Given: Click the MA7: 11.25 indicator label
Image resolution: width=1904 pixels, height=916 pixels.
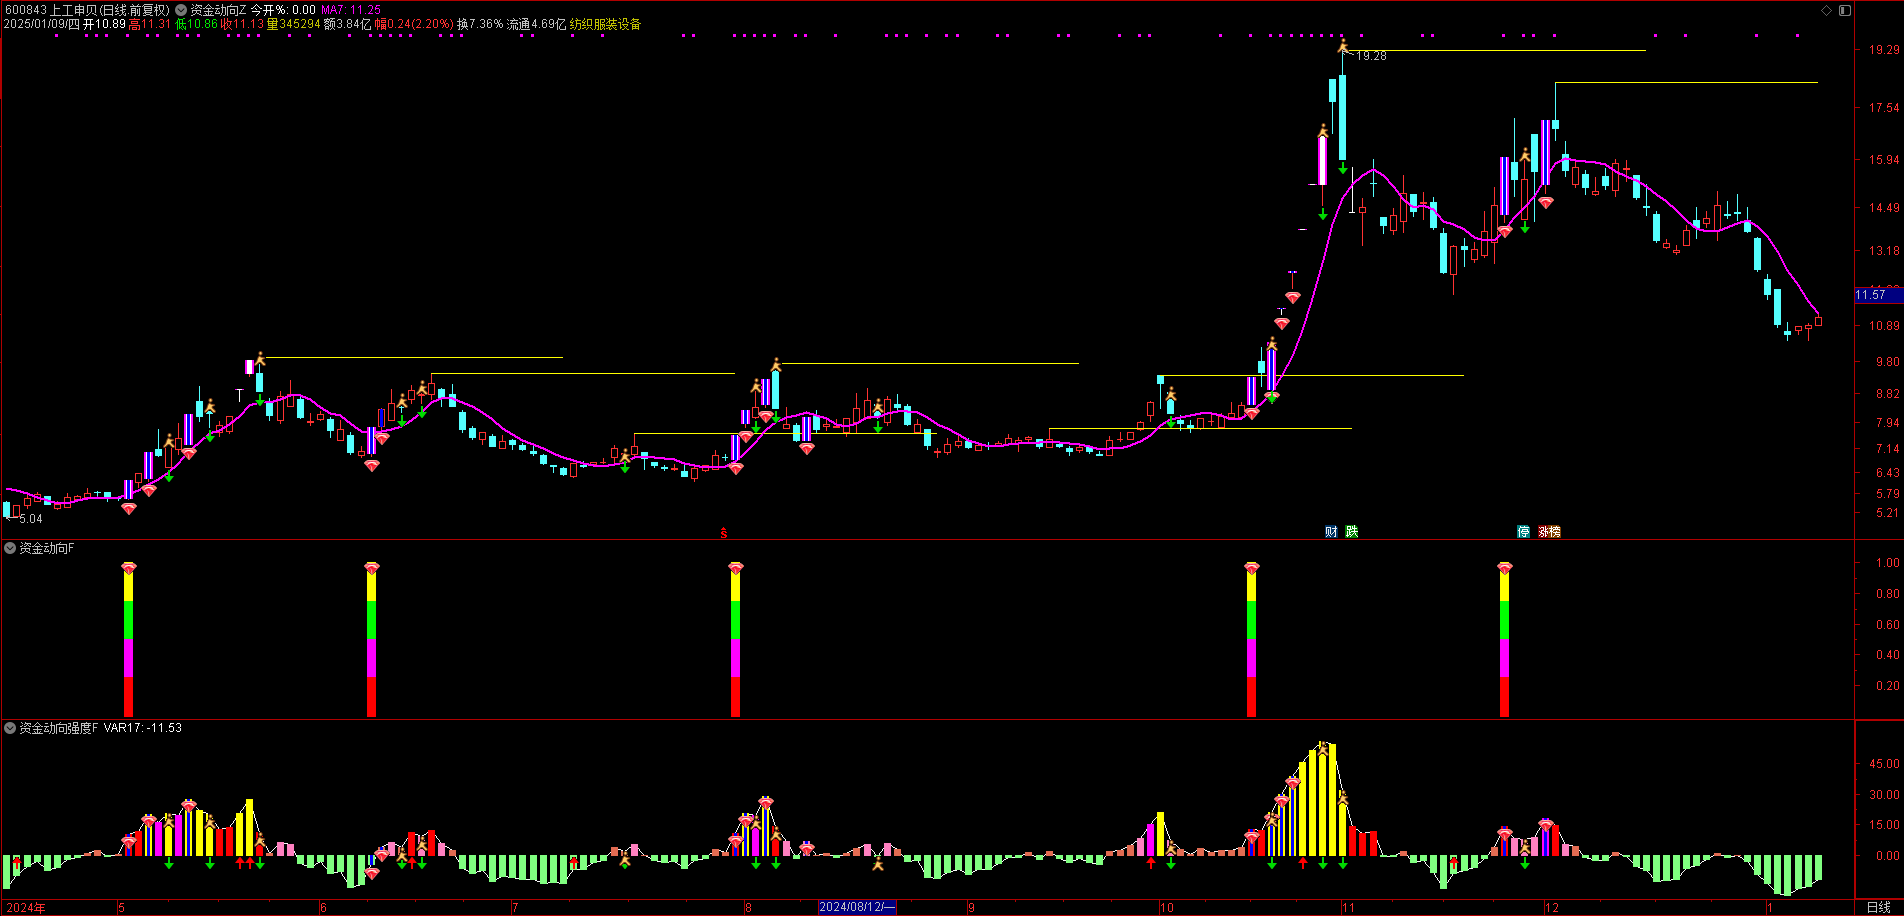Looking at the screenshot, I should 351,10.
